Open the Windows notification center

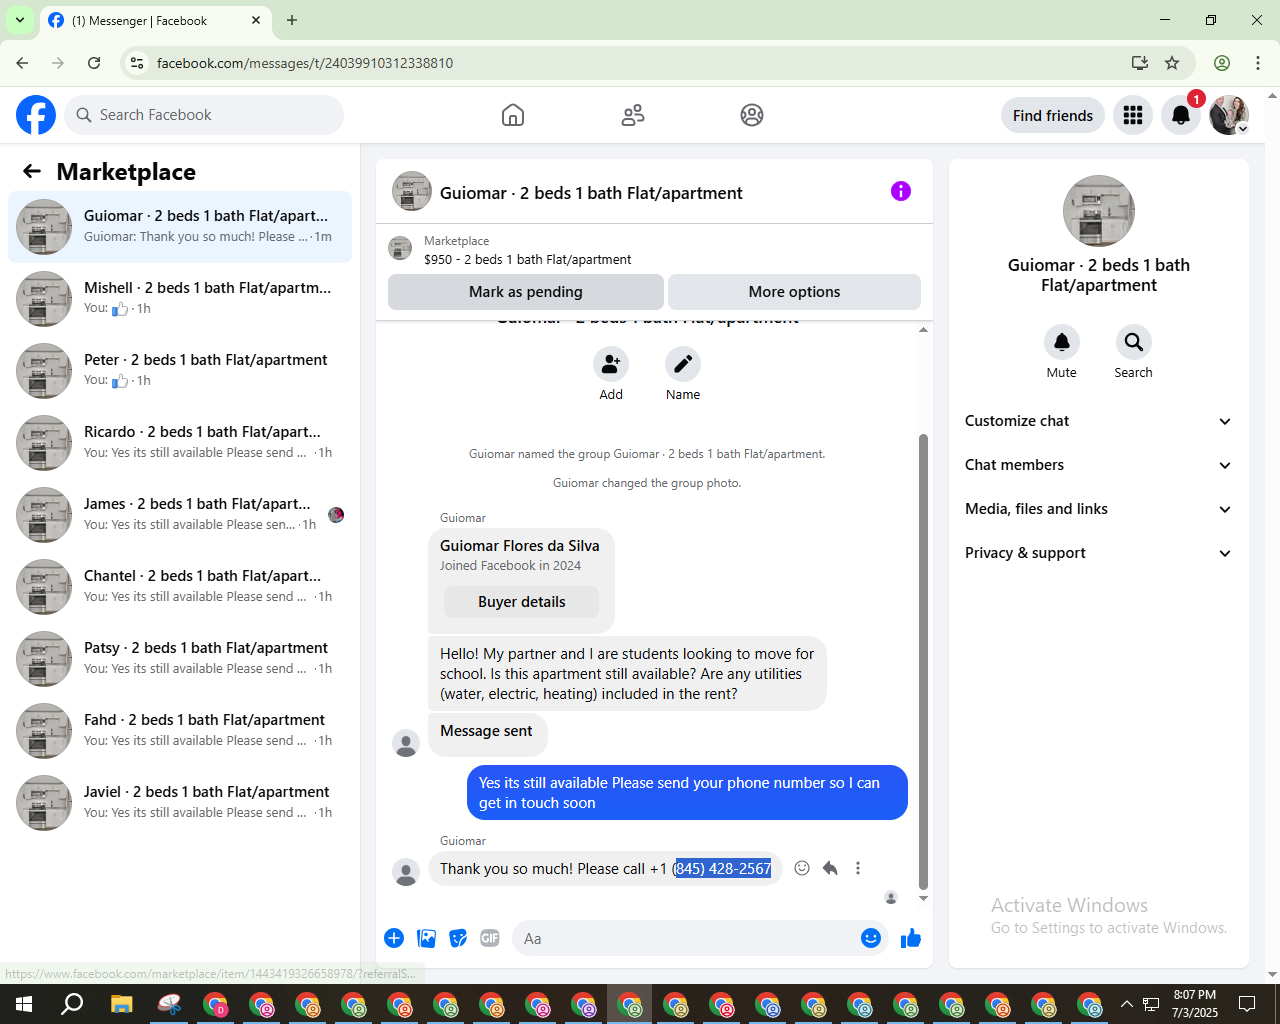pyautogui.click(x=1247, y=1004)
